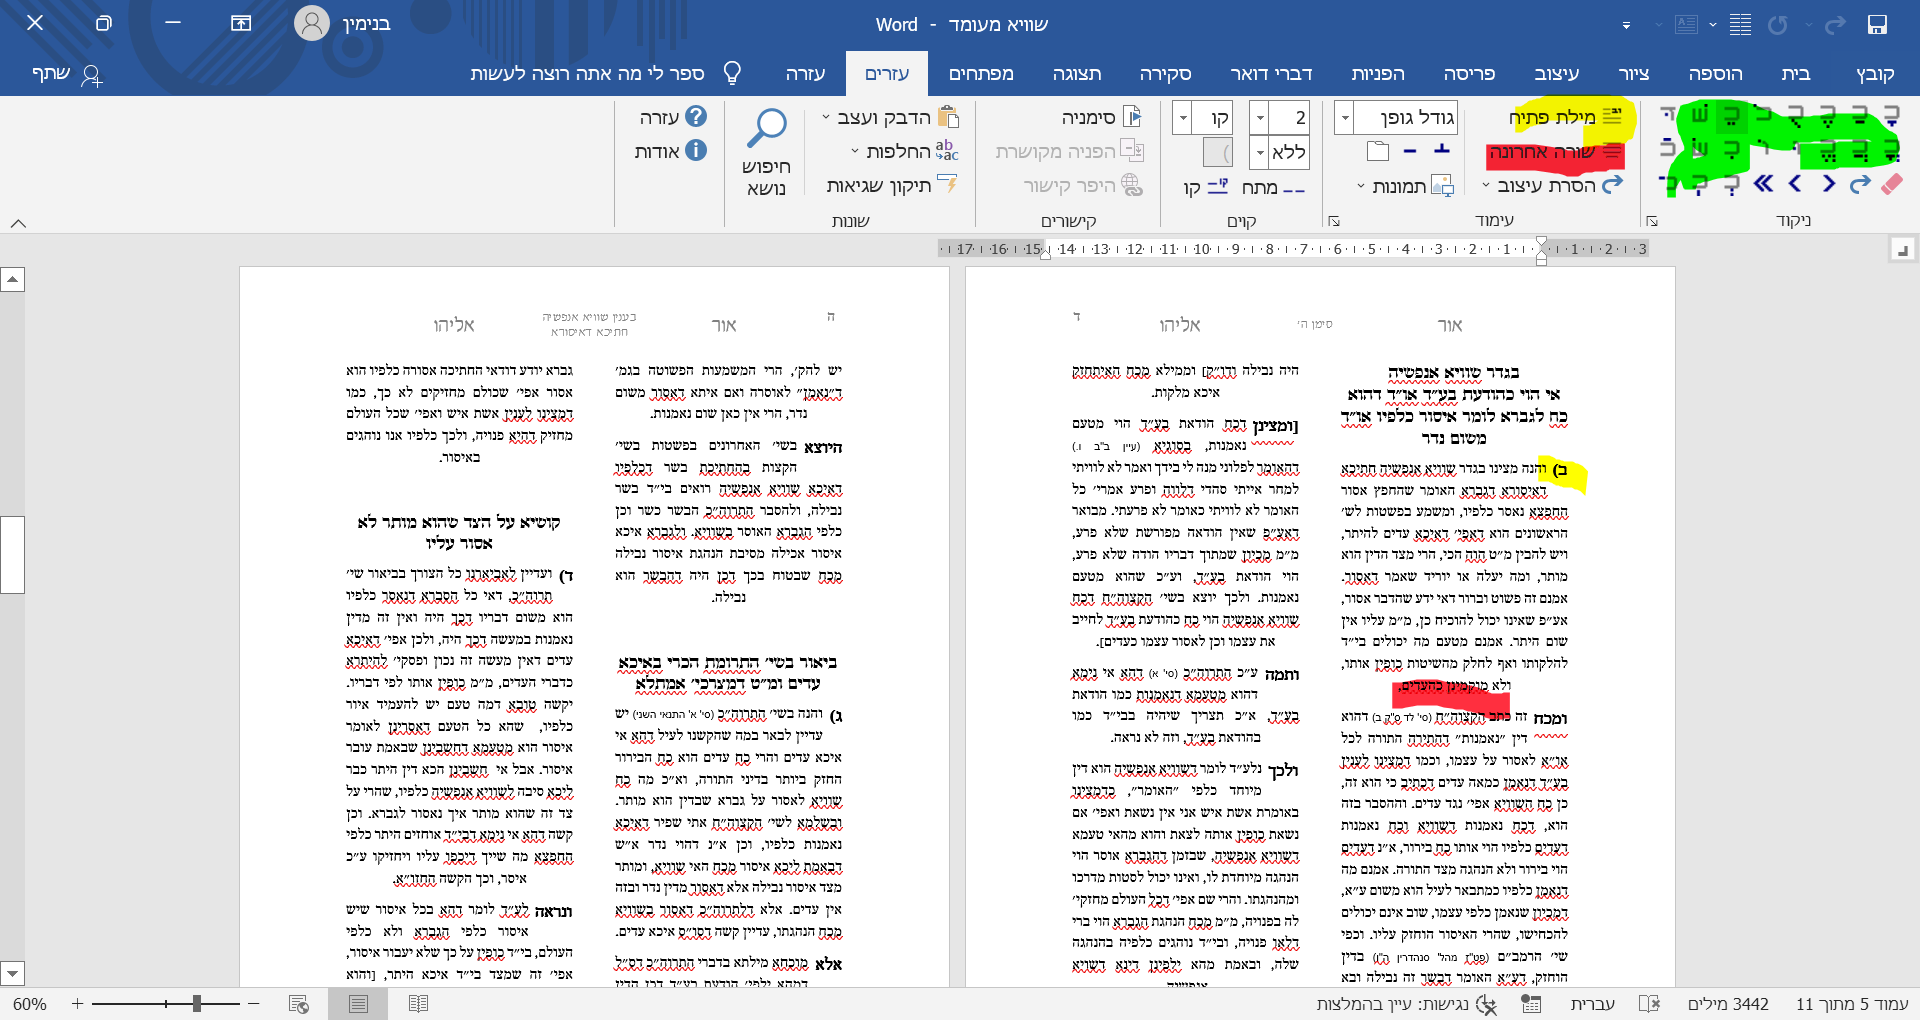Click the zoom out minus button
The width and height of the screenshot is (1920, 1020).
[253, 1003]
